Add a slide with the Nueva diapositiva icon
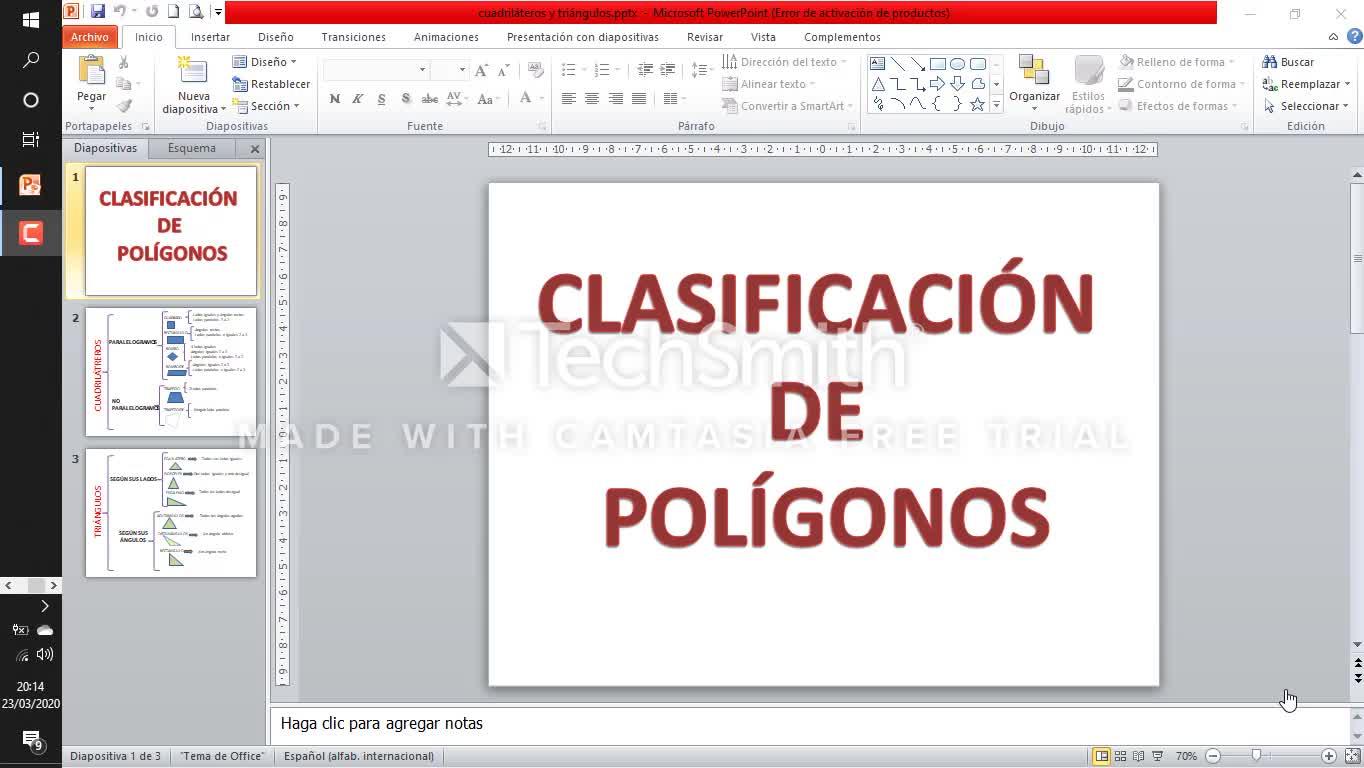 click(193, 71)
